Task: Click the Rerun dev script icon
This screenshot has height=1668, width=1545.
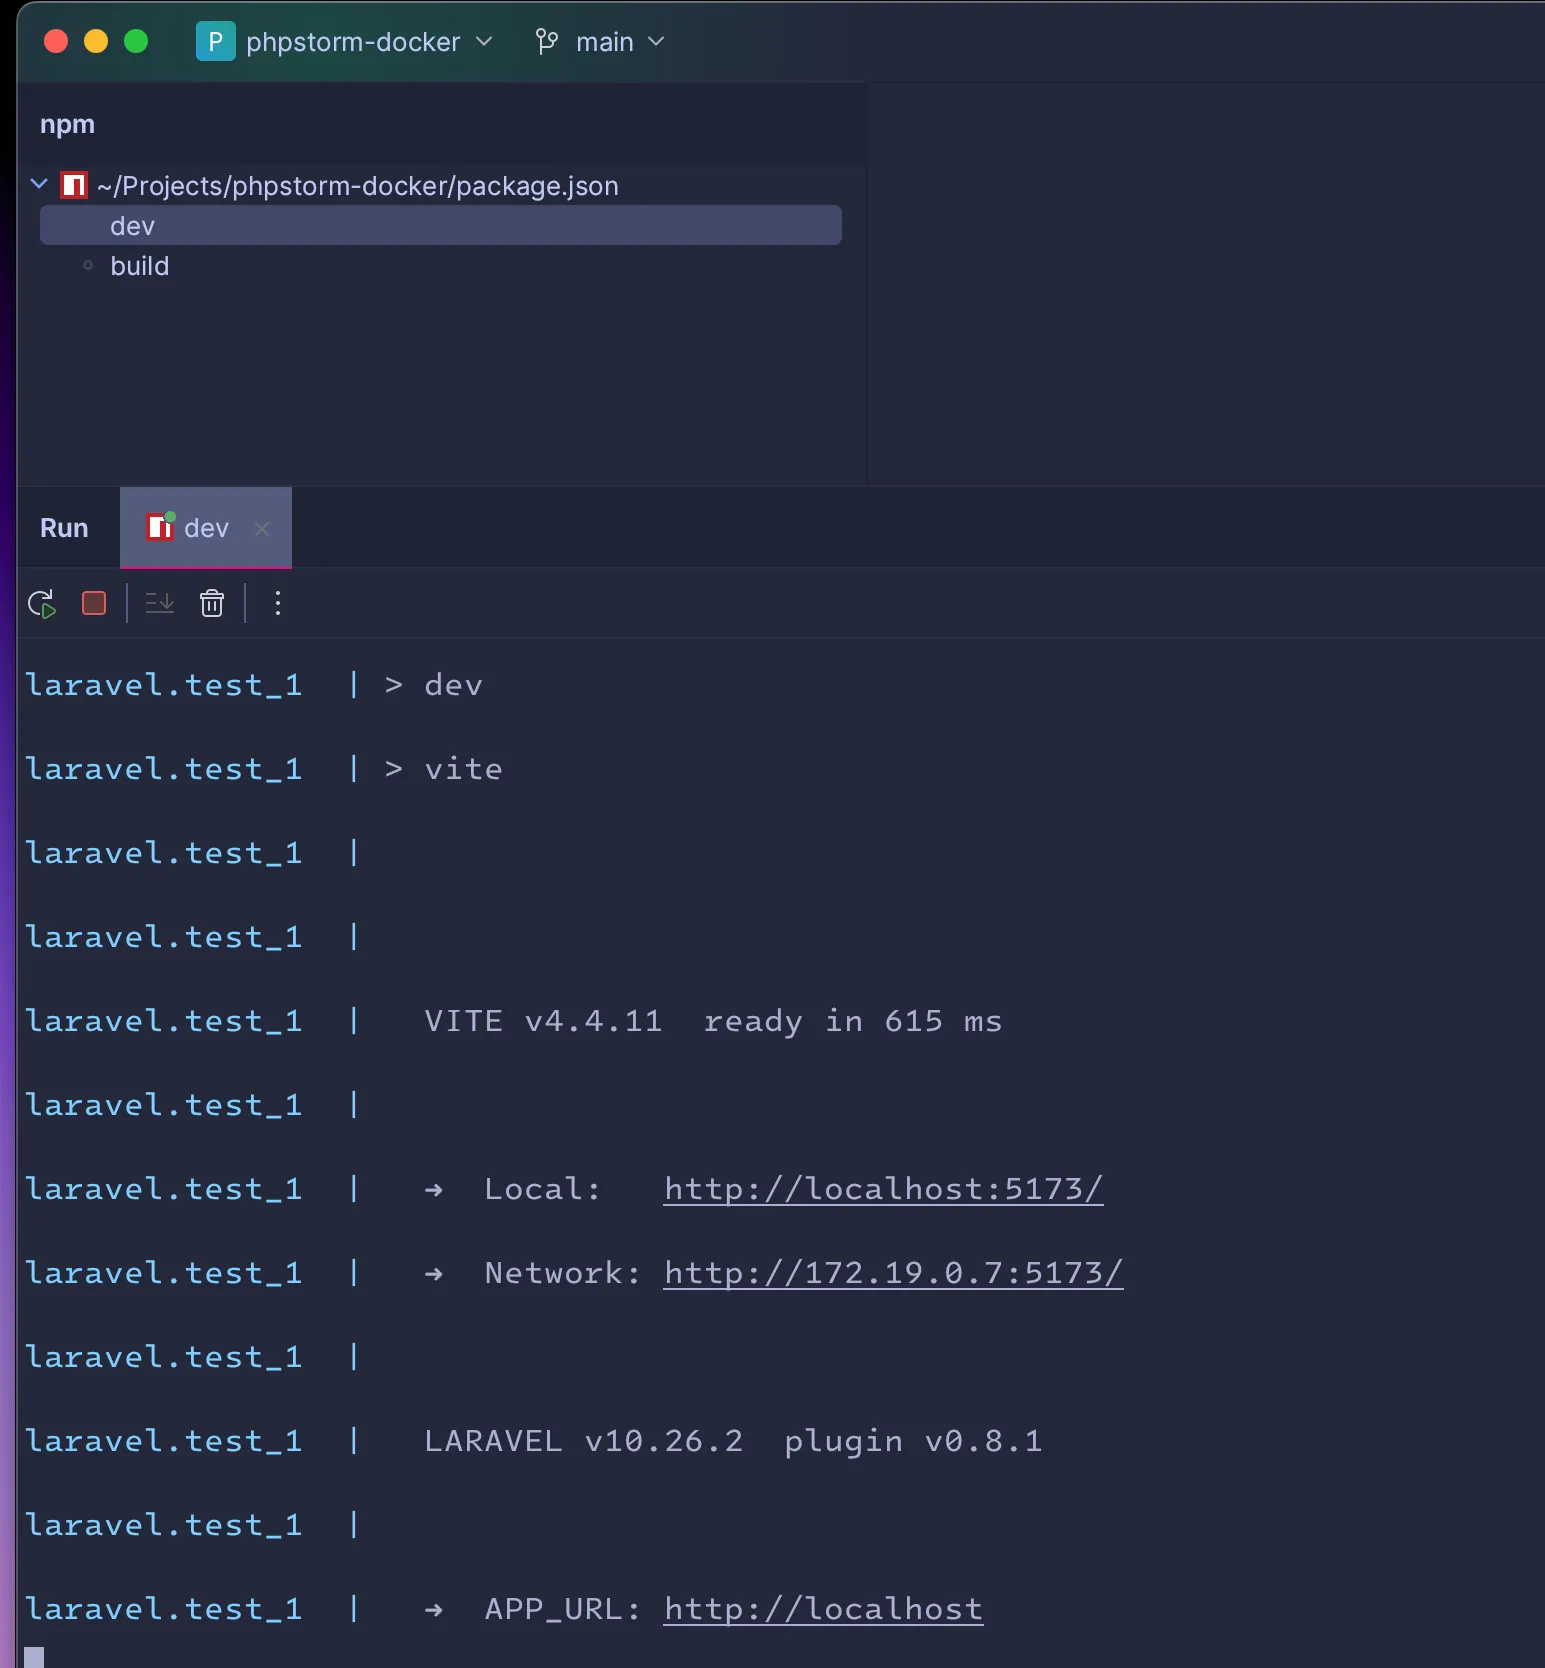Action: click(x=42, y=604)
